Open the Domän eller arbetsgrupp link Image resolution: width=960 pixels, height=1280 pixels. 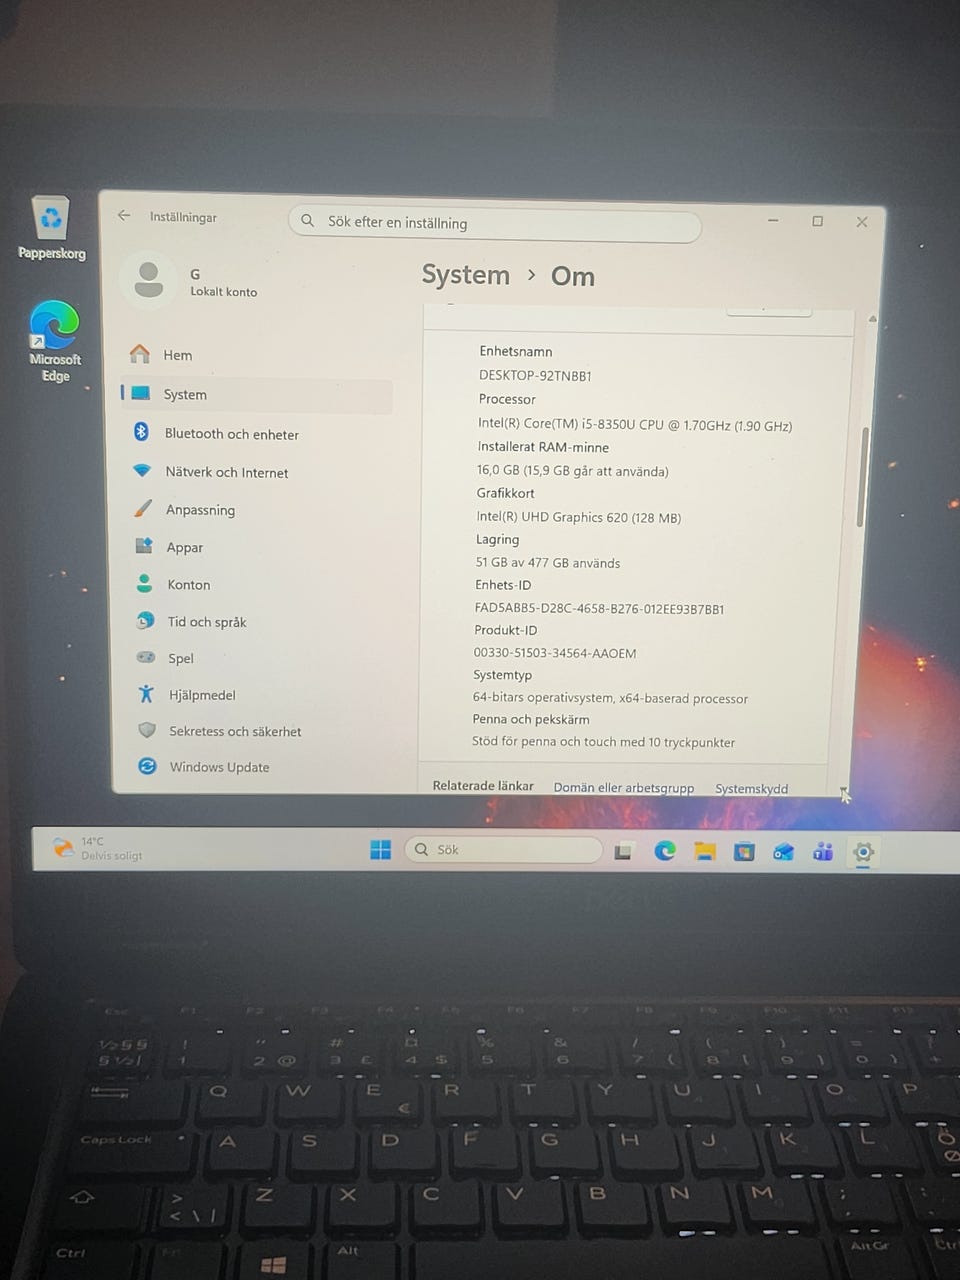click(x=624, y=788)
